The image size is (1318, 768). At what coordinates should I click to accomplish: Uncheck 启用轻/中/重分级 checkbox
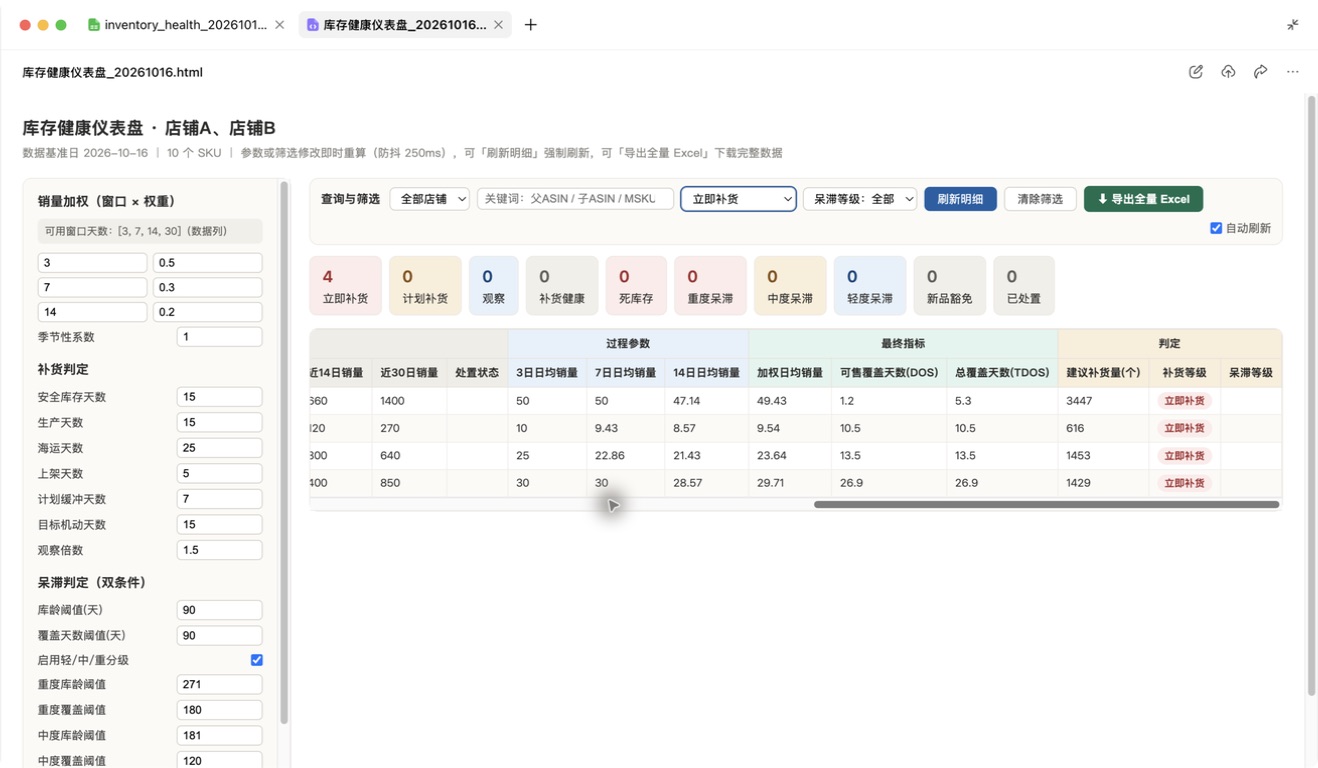pos(257,660)
